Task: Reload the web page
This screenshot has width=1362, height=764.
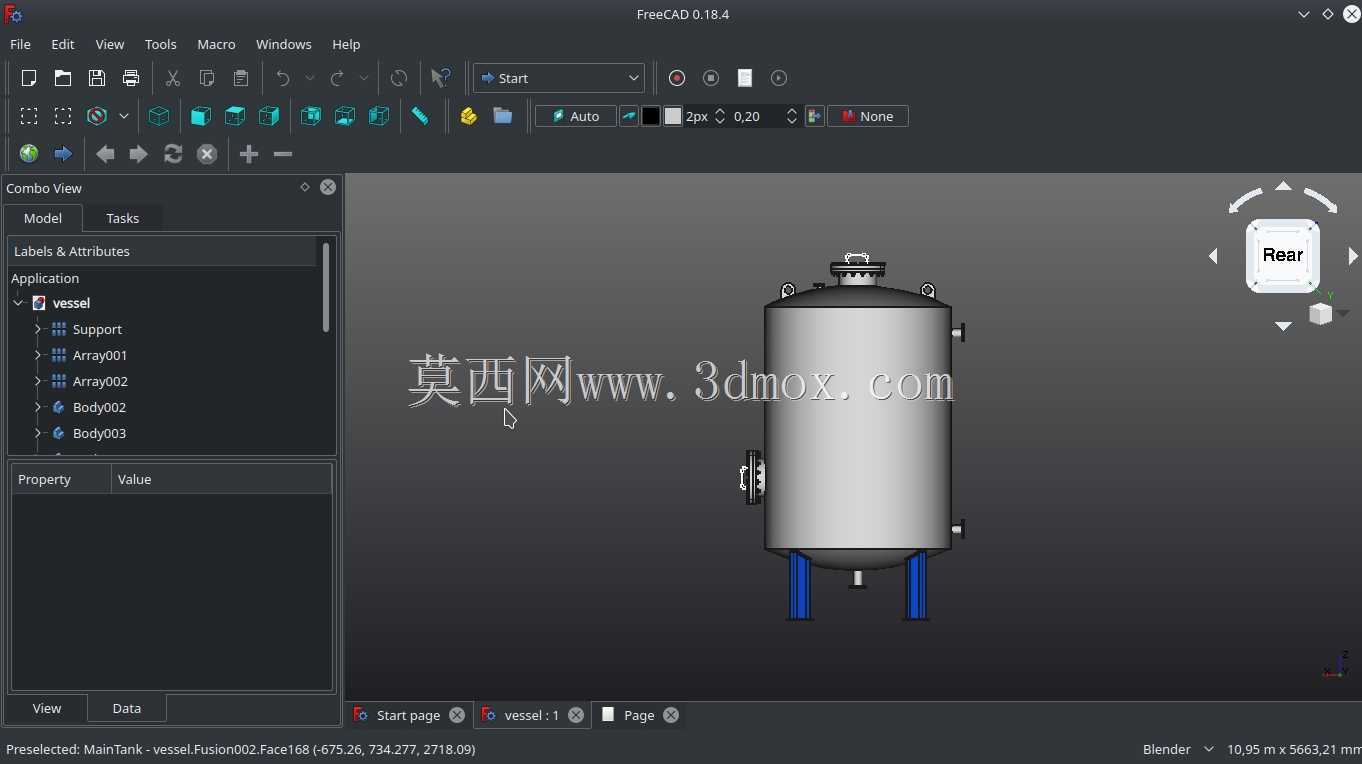Action: pos(173,154)
